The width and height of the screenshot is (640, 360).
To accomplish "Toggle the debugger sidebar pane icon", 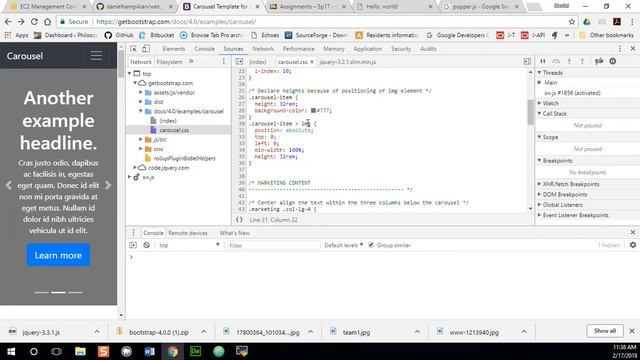I will (x=527, y=62).
